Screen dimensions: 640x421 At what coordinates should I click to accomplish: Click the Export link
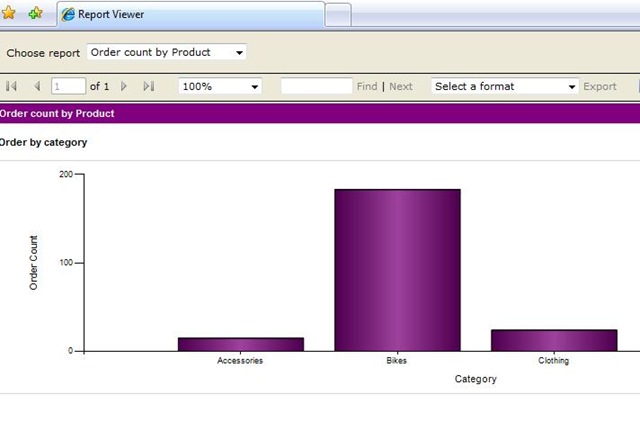(x=600, y=87)
